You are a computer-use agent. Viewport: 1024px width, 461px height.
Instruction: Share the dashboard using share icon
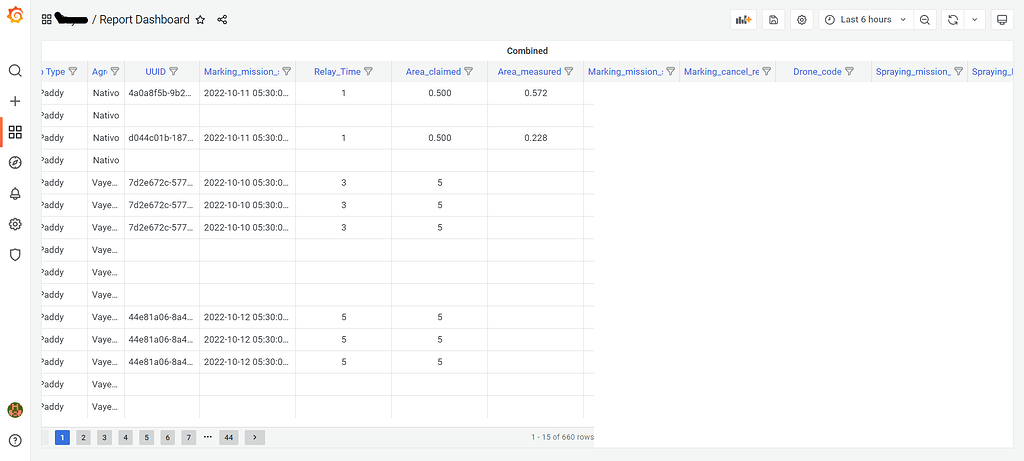click(222, 20)
